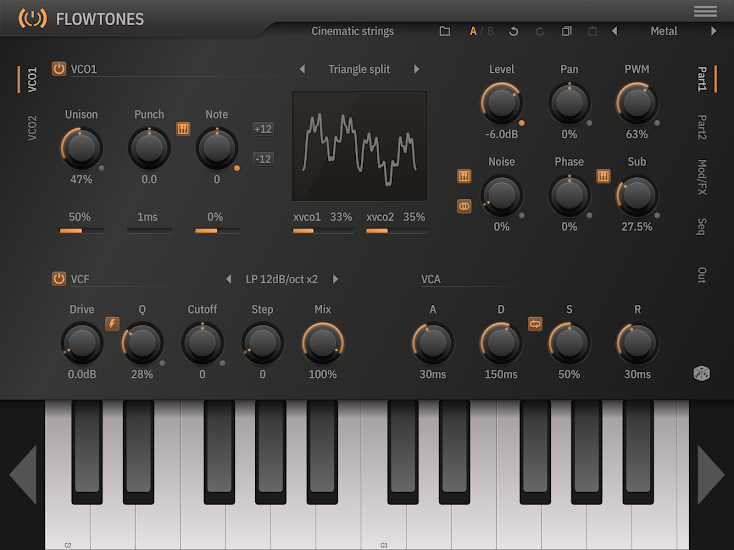Toggle the keyboard tracking icon beside Punch
The width and height of the screenshot is (734, 550).
(x=183, y=129)
